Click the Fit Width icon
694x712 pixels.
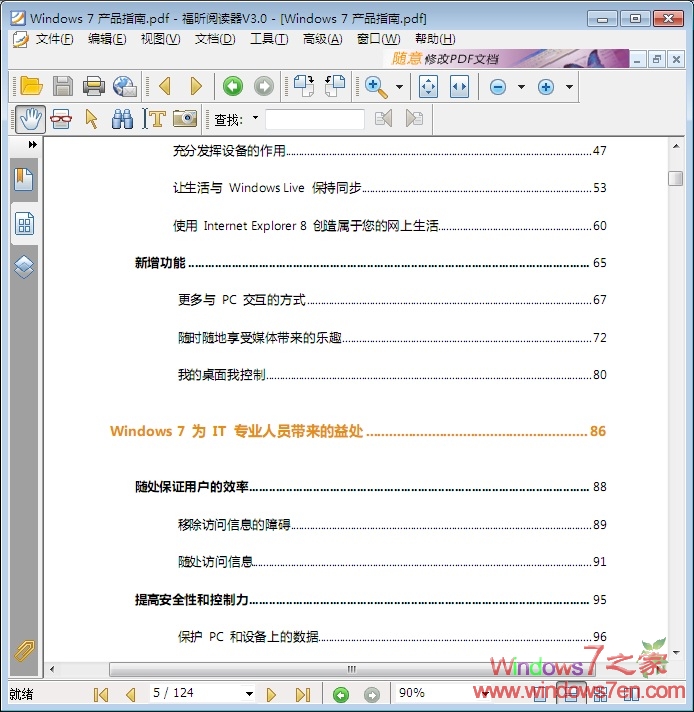coord(459,86)
